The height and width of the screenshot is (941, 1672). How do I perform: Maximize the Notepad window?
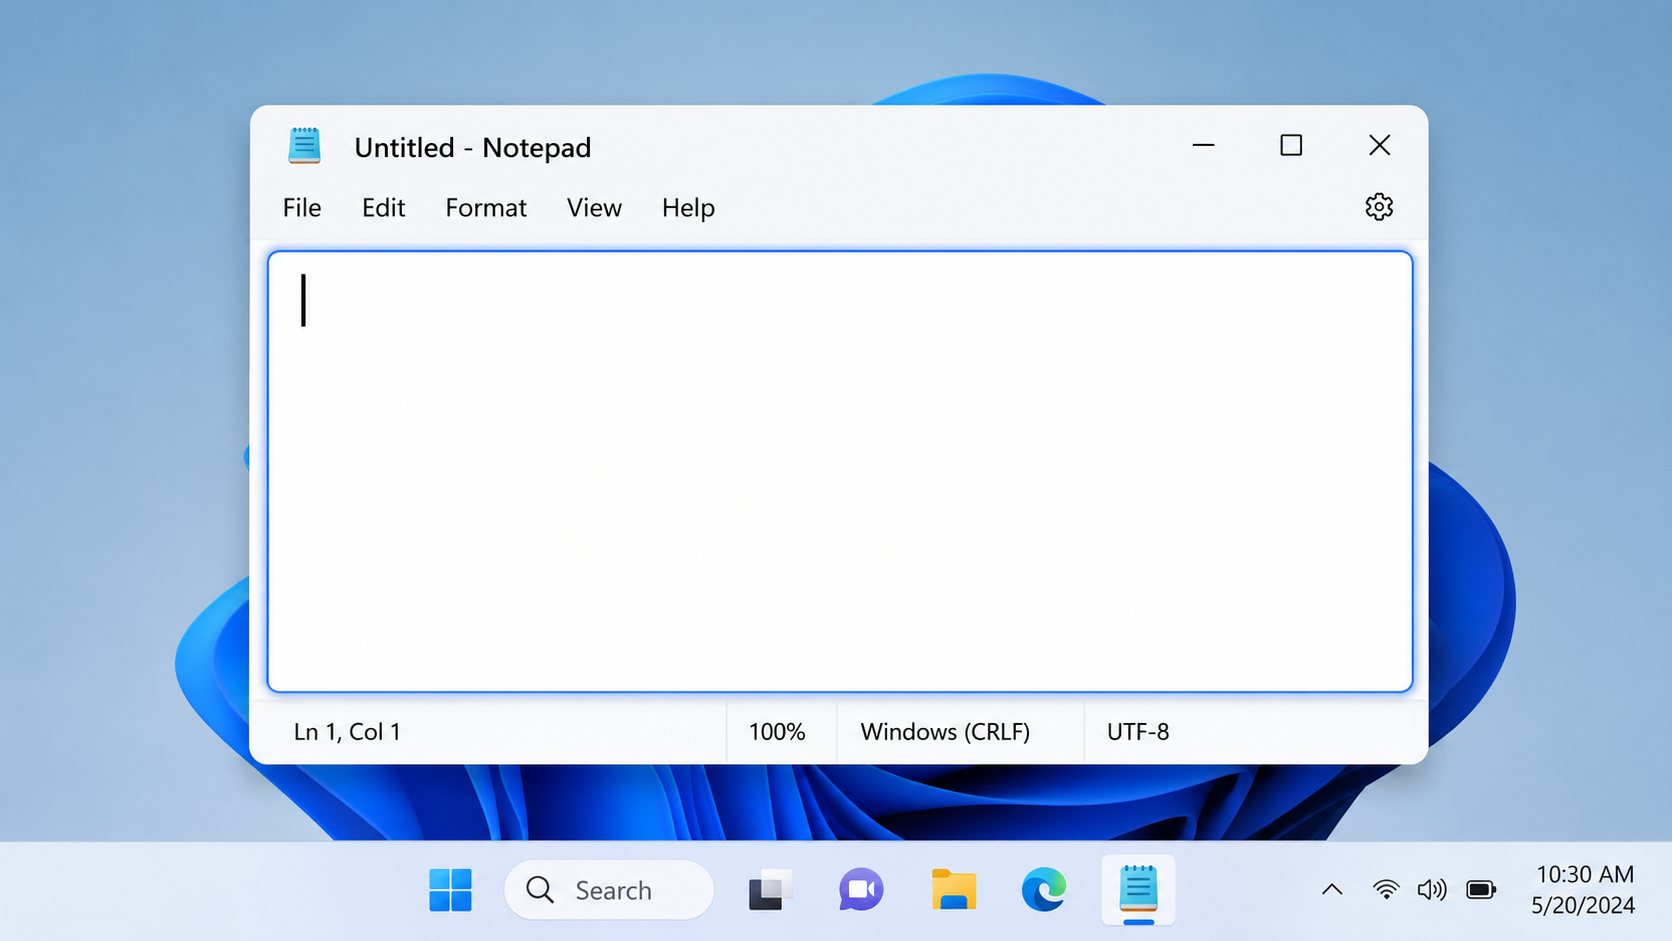pos(1291,146)
